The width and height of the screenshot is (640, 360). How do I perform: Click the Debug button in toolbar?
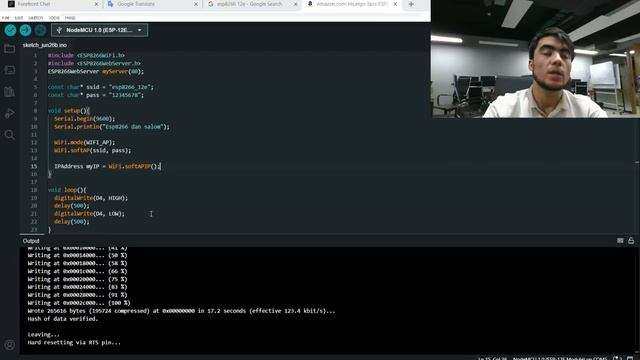coord(40,30)
